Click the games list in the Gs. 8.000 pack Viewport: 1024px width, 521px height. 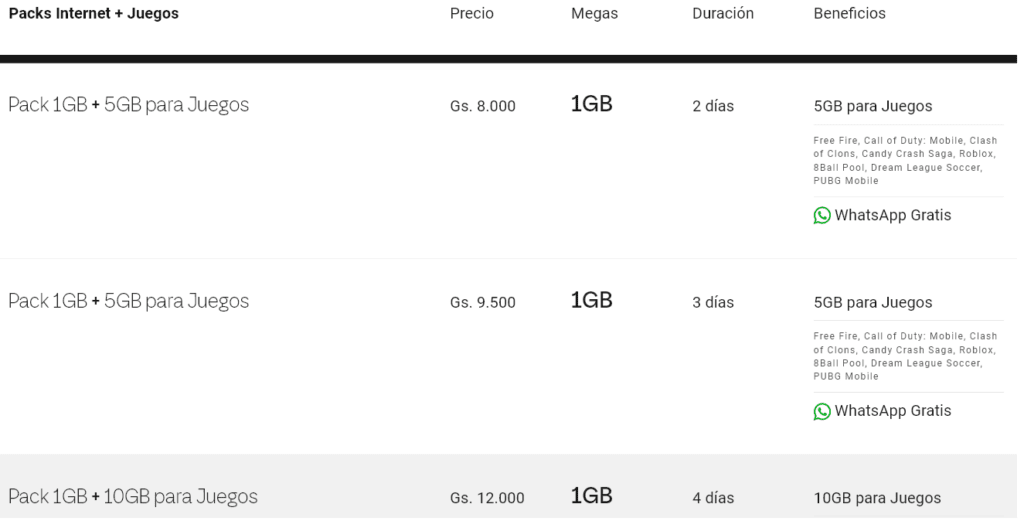(x=905, y=161)
